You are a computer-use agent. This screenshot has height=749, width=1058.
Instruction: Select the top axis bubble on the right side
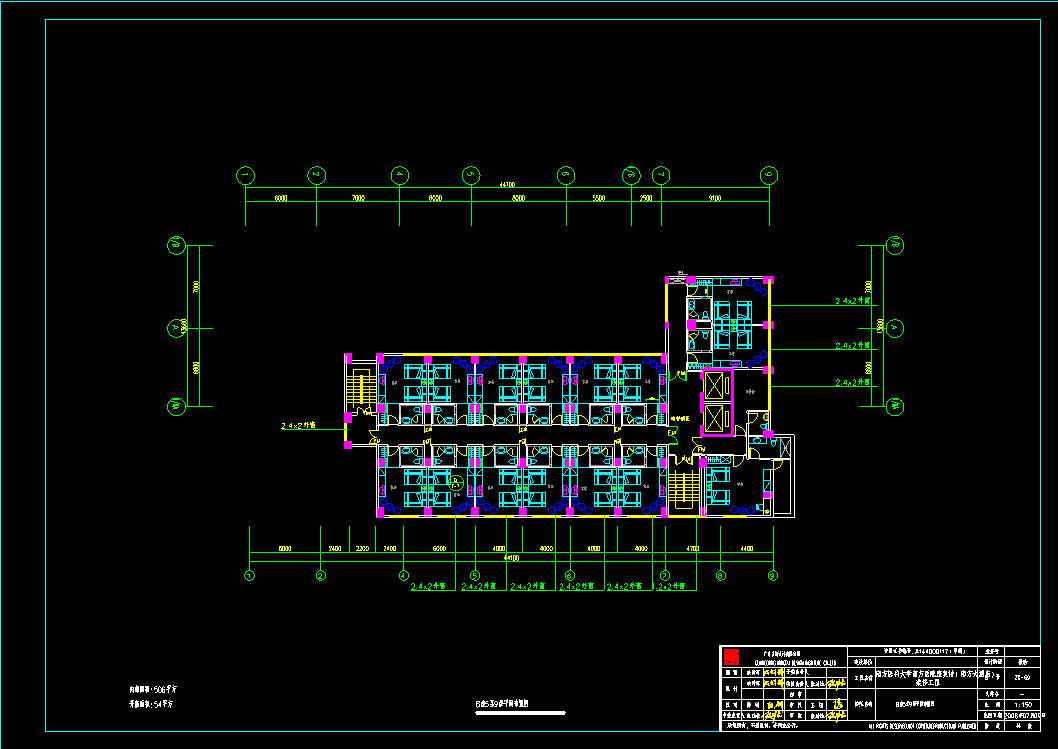tap(894, 244)
